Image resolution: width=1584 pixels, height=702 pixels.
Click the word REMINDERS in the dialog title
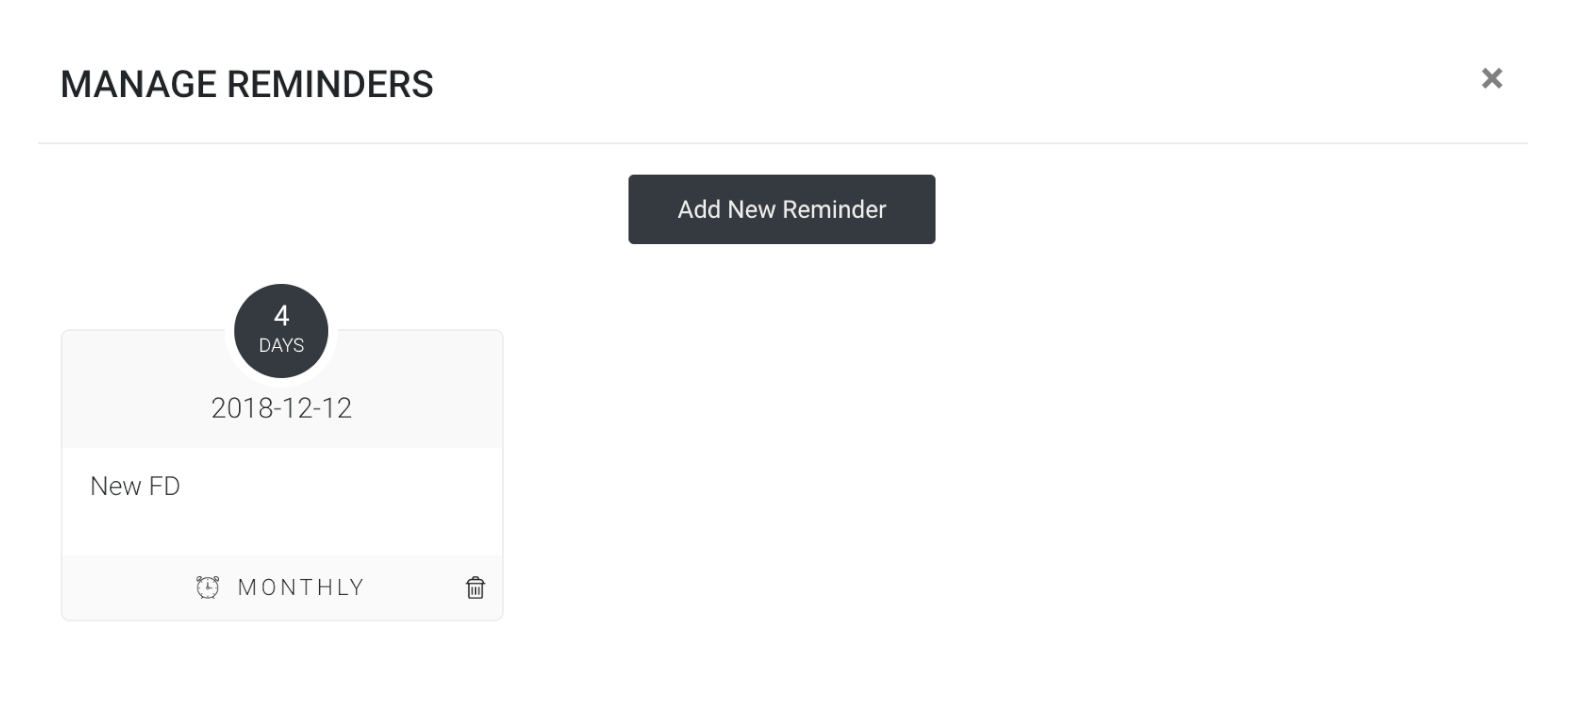click(x=330, y=84)
